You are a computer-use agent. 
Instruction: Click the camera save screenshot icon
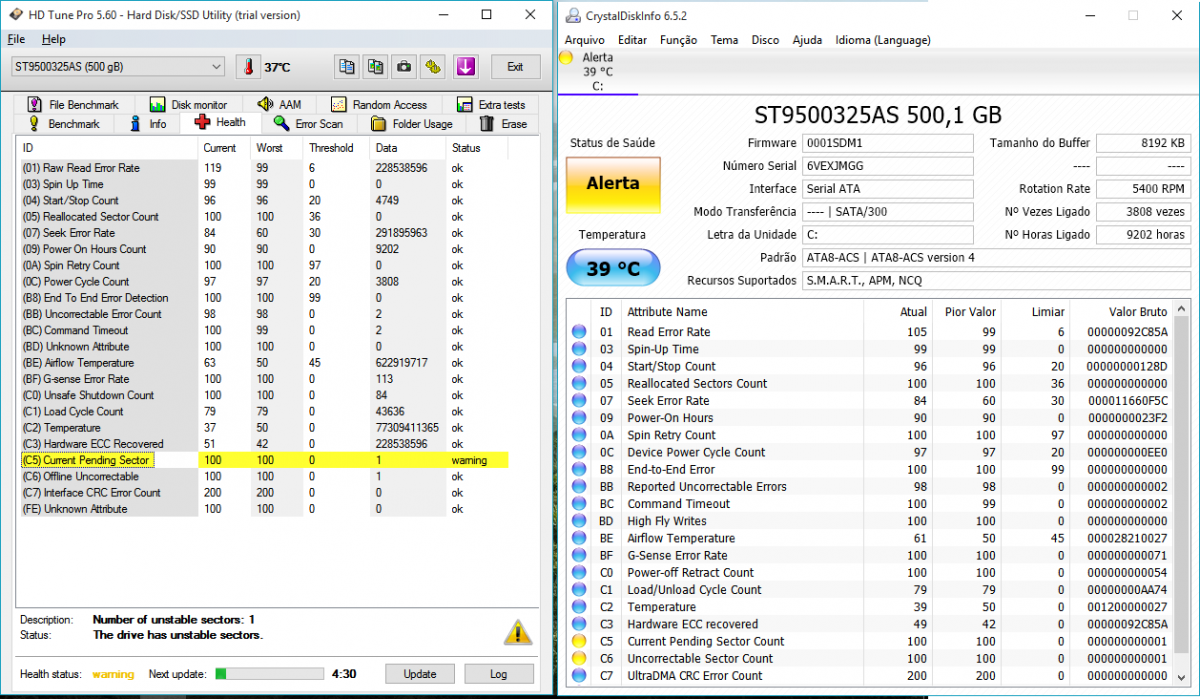click(403, 67)
